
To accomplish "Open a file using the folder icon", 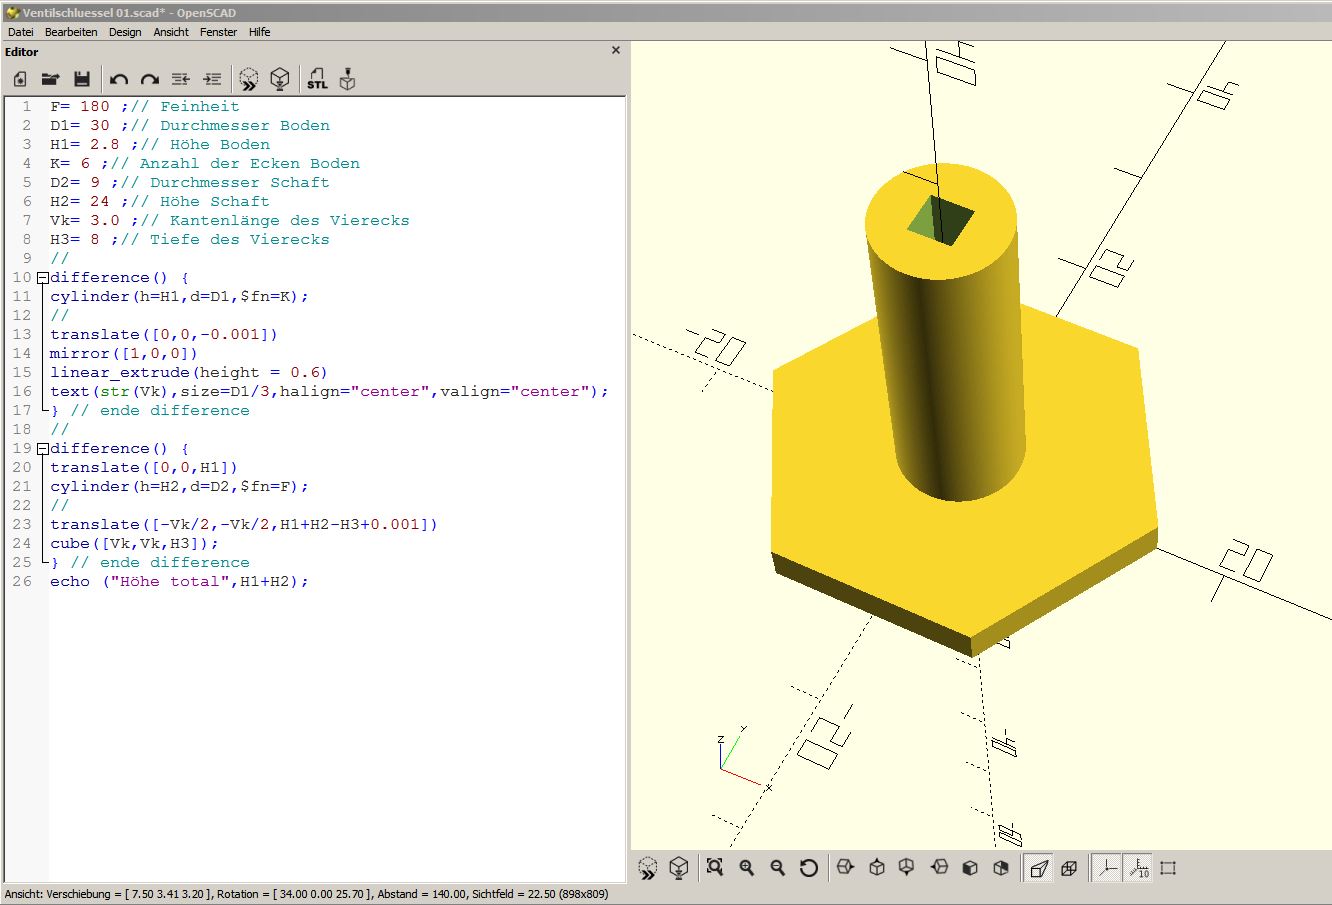I will [x=50, y=79].
